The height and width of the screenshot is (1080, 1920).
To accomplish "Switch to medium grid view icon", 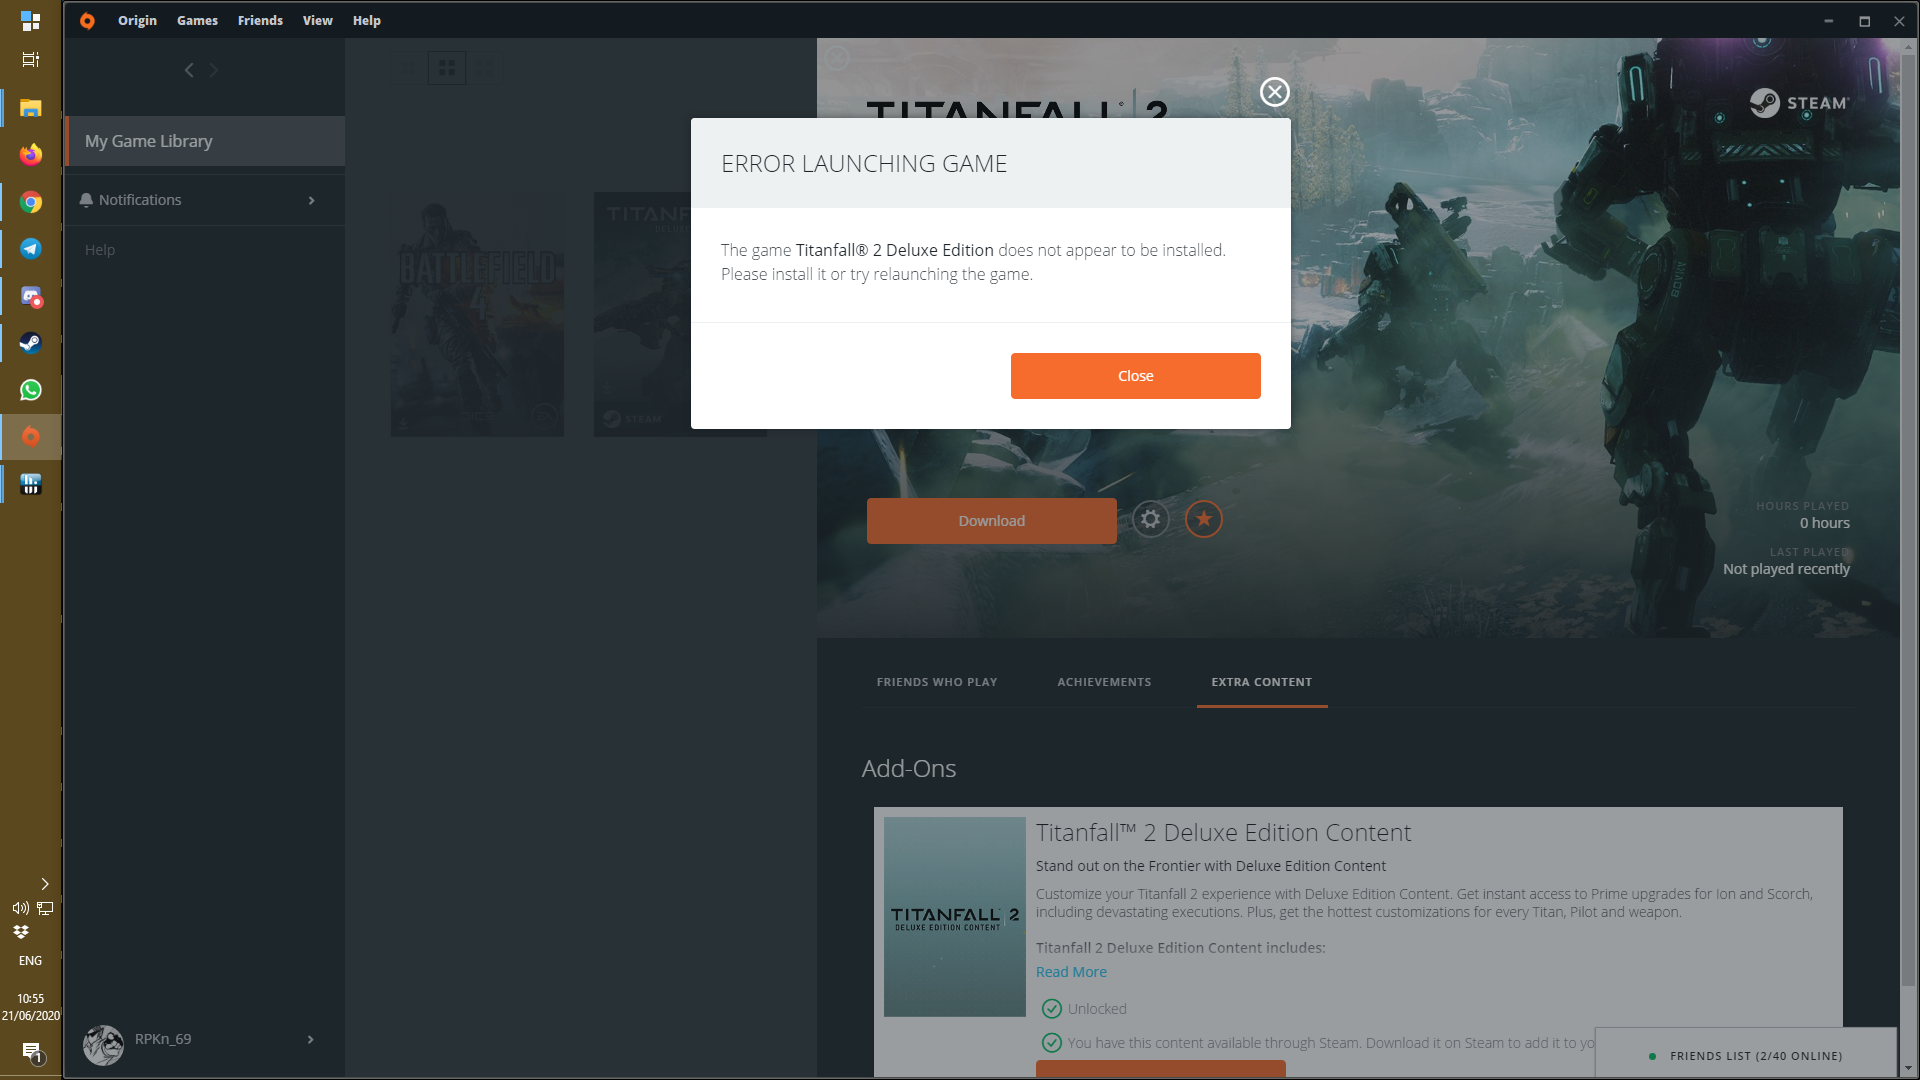I will coord(447,68).
